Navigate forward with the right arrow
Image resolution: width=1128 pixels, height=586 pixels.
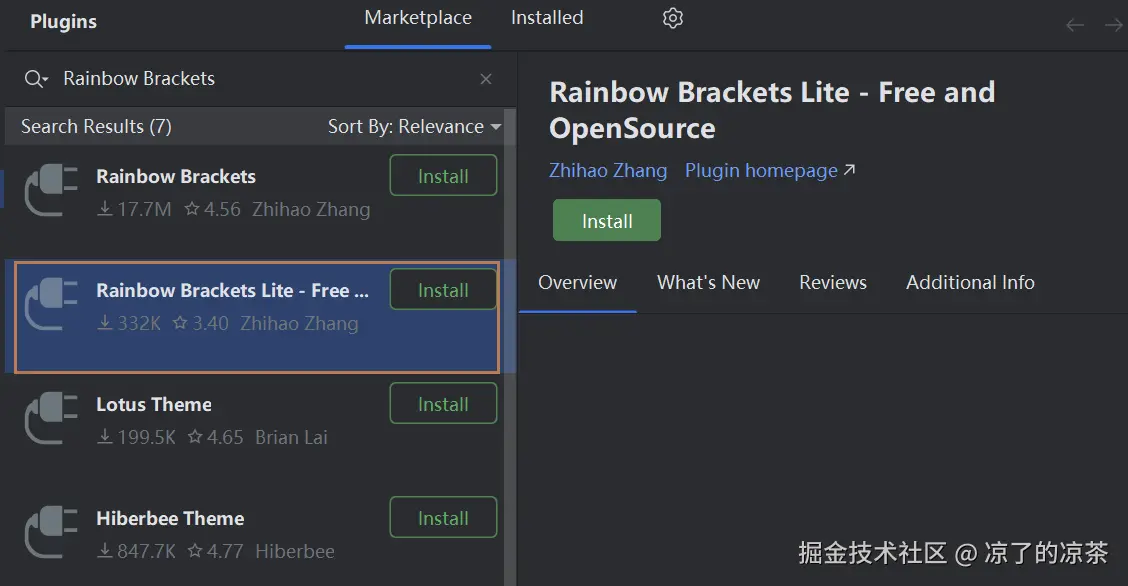[1114, 26]
